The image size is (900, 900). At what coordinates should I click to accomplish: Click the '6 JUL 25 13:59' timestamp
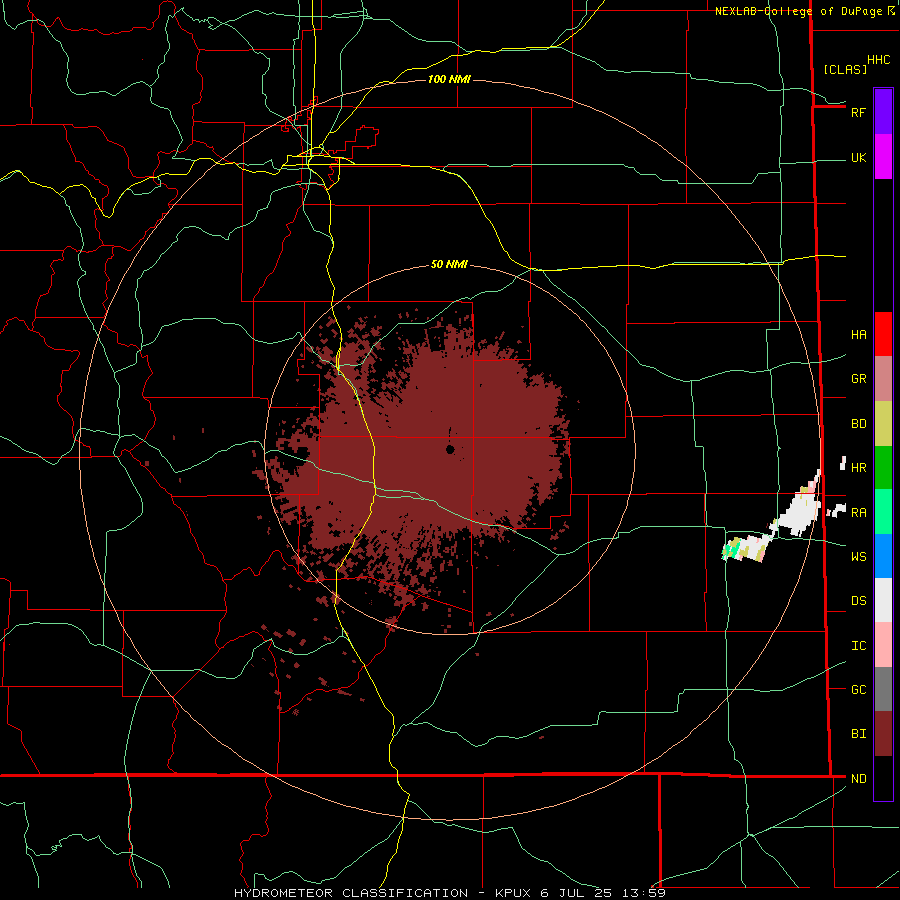point(603,893)
